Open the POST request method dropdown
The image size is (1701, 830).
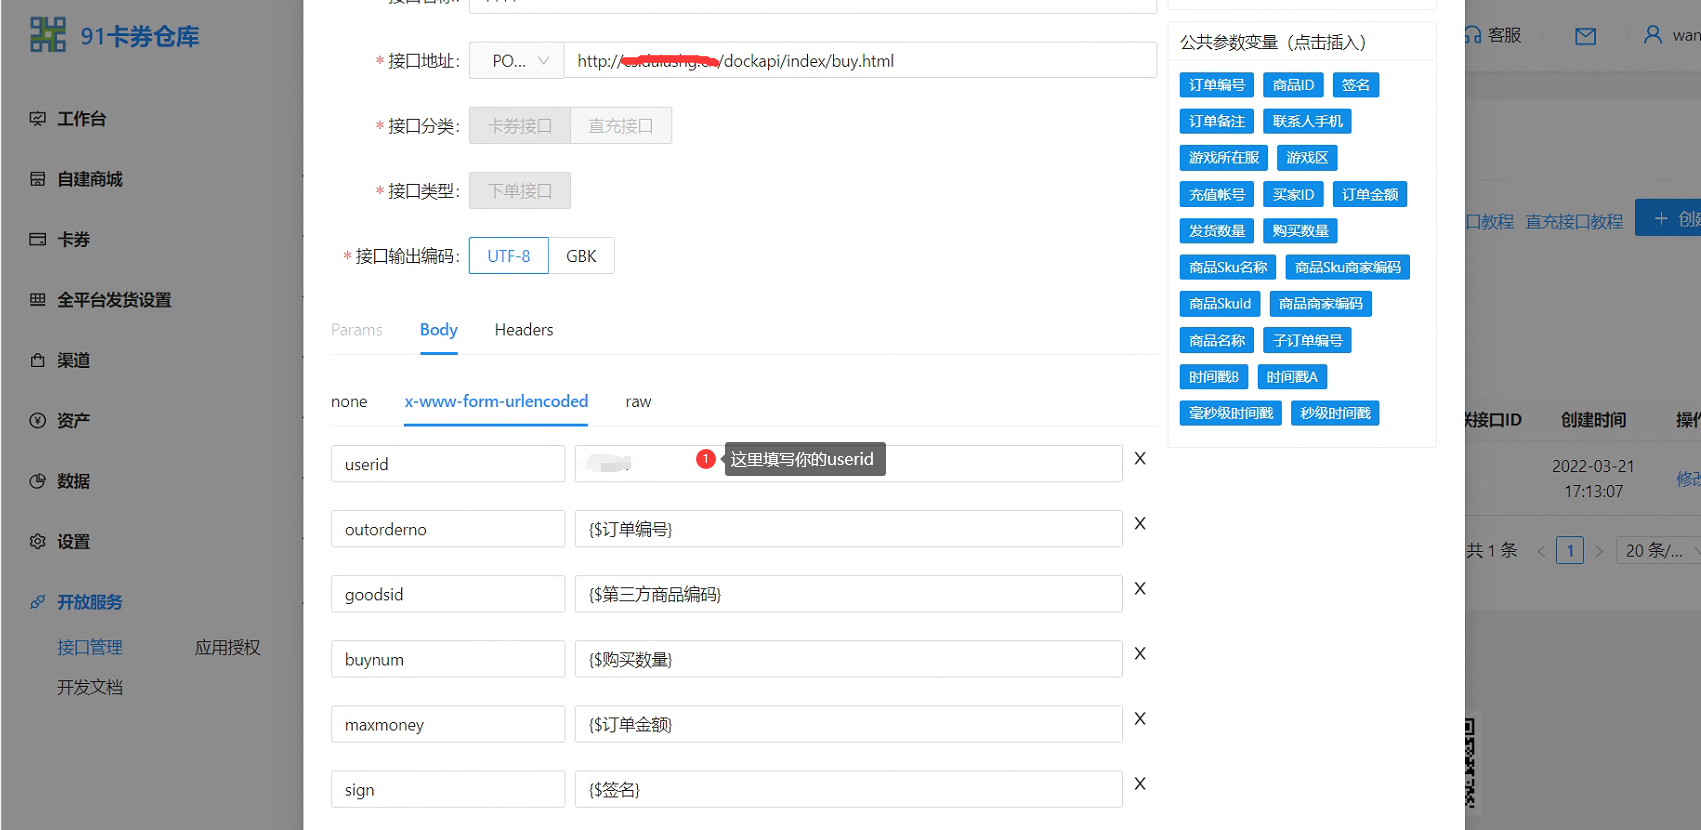[x=517, y=60]
